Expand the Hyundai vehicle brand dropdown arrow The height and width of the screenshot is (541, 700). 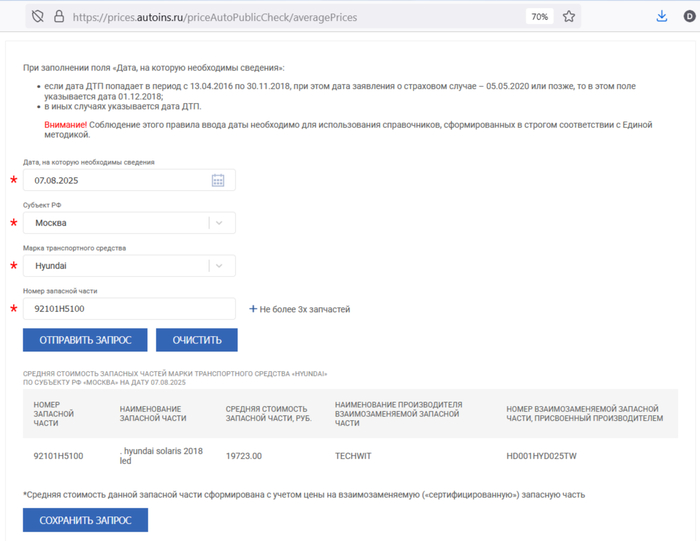220,266
